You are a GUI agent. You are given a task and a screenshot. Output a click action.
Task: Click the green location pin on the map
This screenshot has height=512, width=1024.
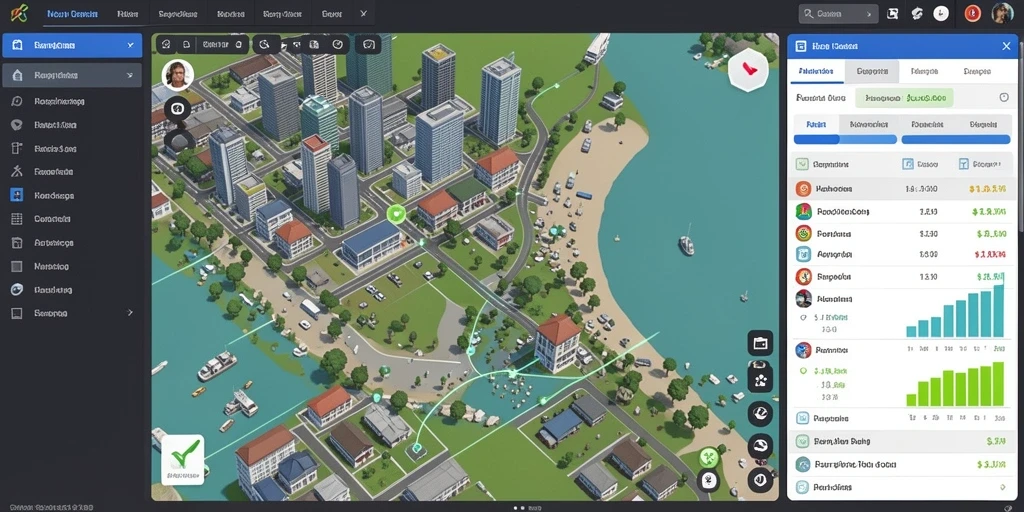click(x=396, y=214)
